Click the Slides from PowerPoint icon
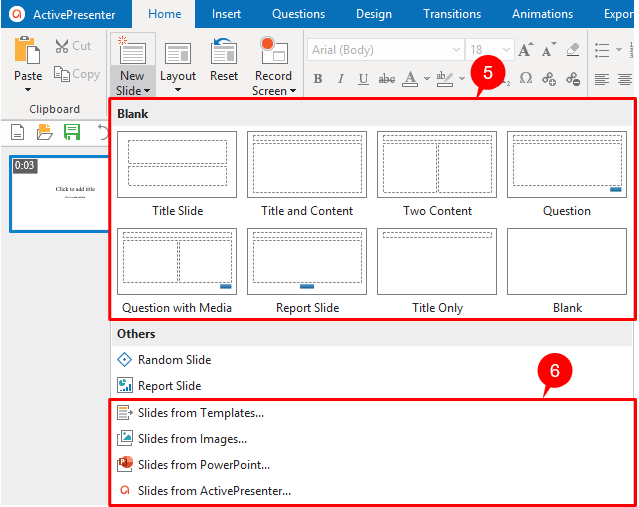The image size is (639, 507). click(x=125, y=464)
